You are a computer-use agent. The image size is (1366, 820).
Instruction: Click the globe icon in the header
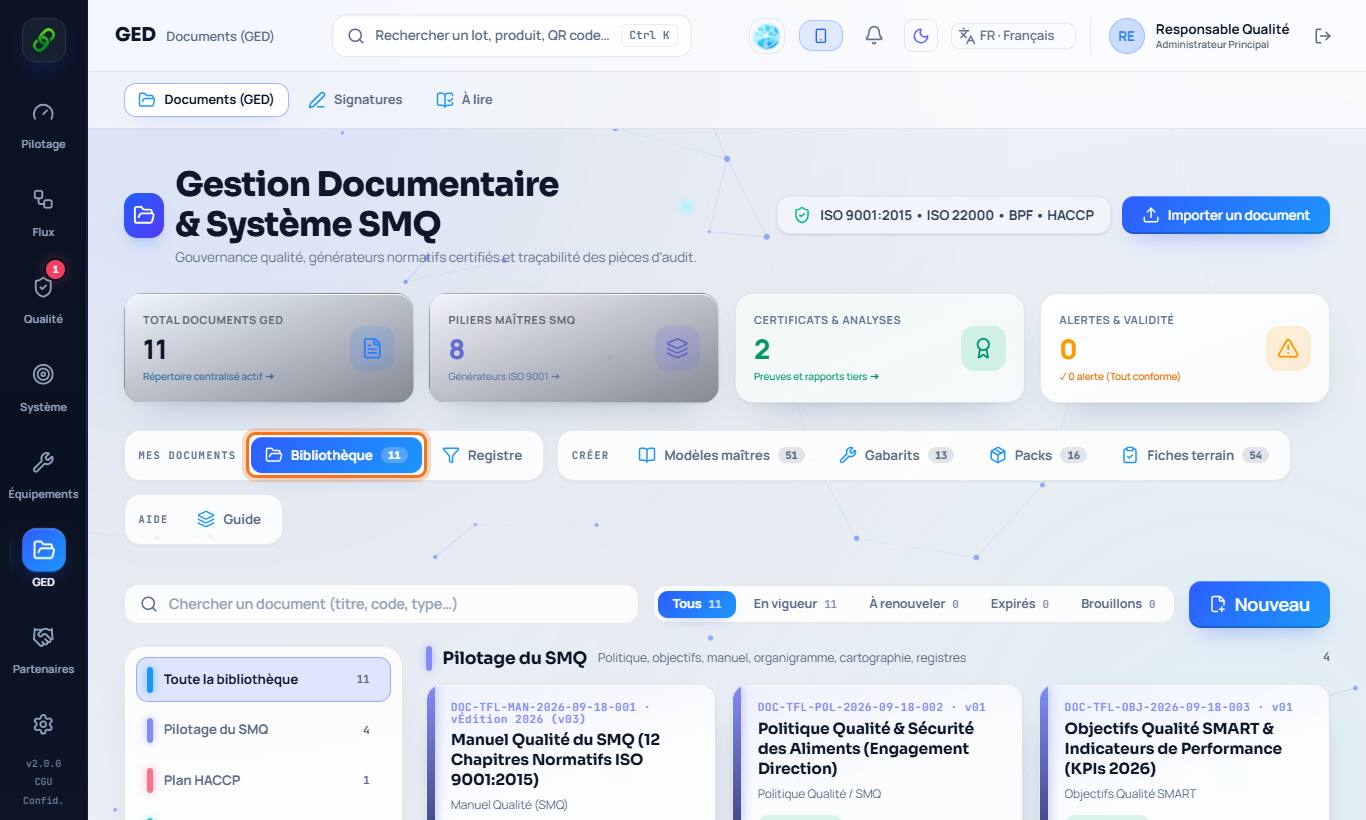(767, 36)
